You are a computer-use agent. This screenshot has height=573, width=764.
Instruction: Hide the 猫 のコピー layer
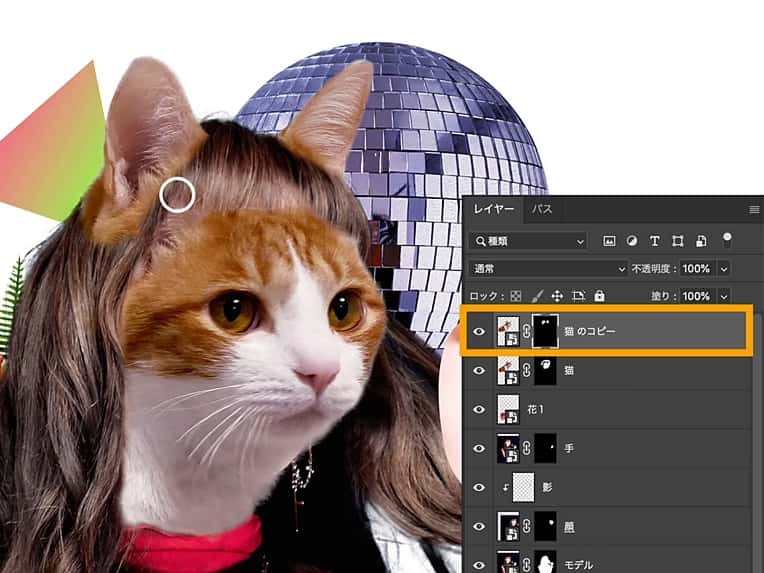point(479,331)
